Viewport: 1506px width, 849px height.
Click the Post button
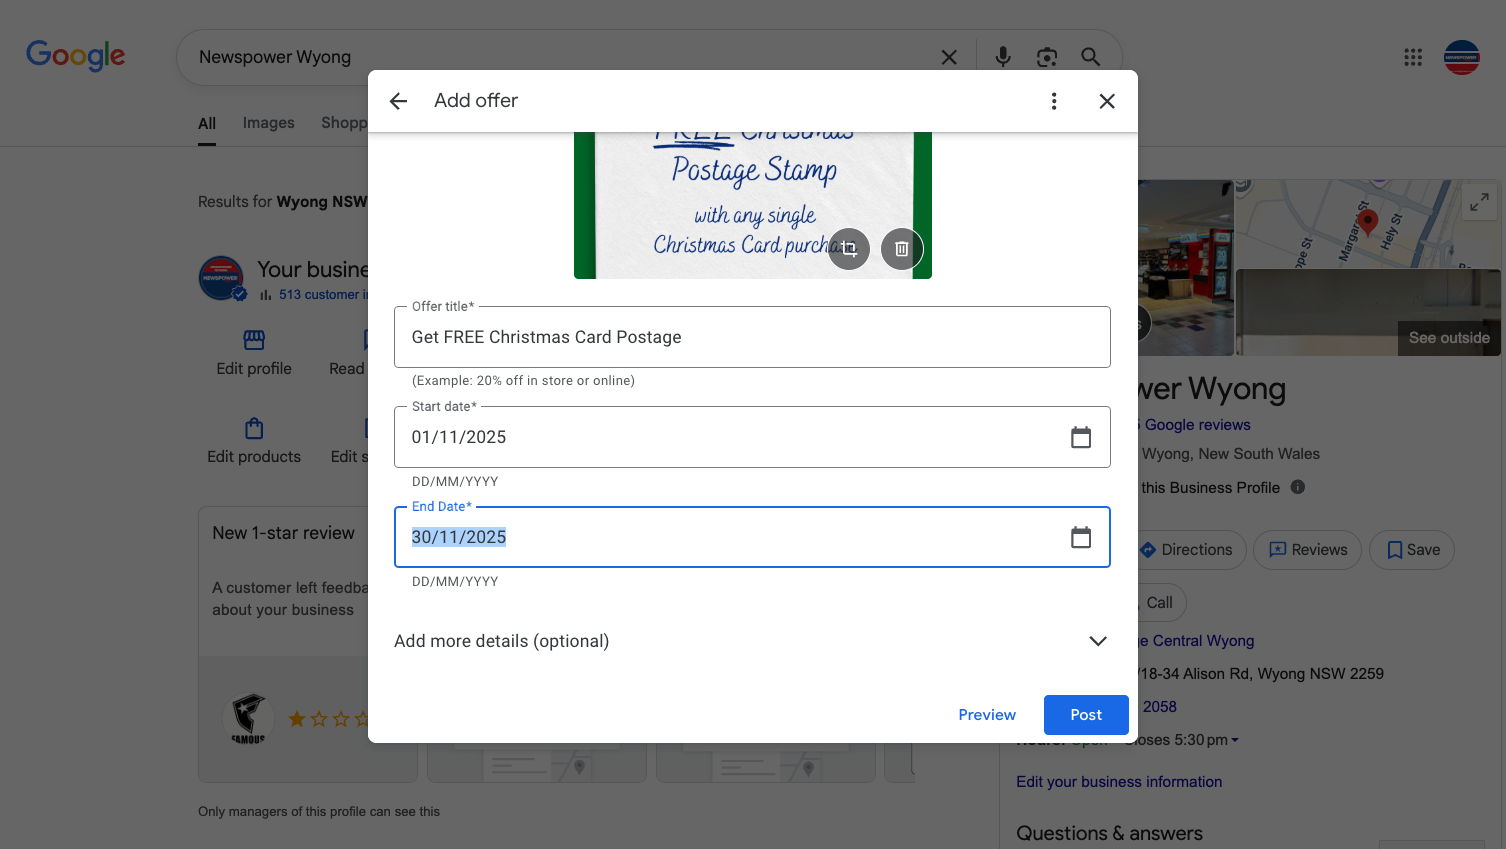pos(1086,715)
